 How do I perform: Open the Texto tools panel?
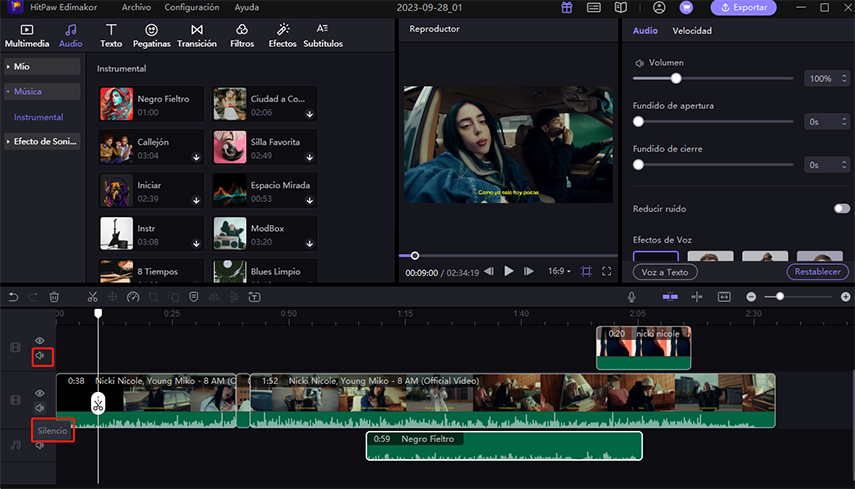(111, 36)
